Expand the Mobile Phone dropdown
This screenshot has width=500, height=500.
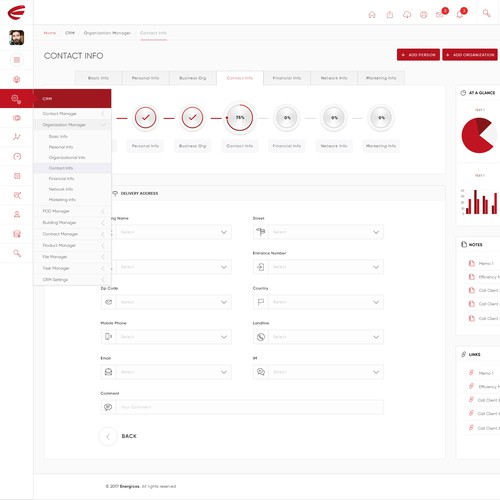click(166, 337)
